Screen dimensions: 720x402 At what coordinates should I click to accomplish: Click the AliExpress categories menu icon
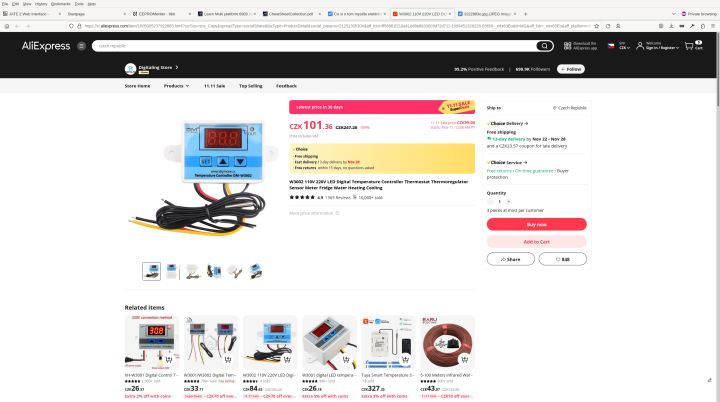[x=81, y=45]
